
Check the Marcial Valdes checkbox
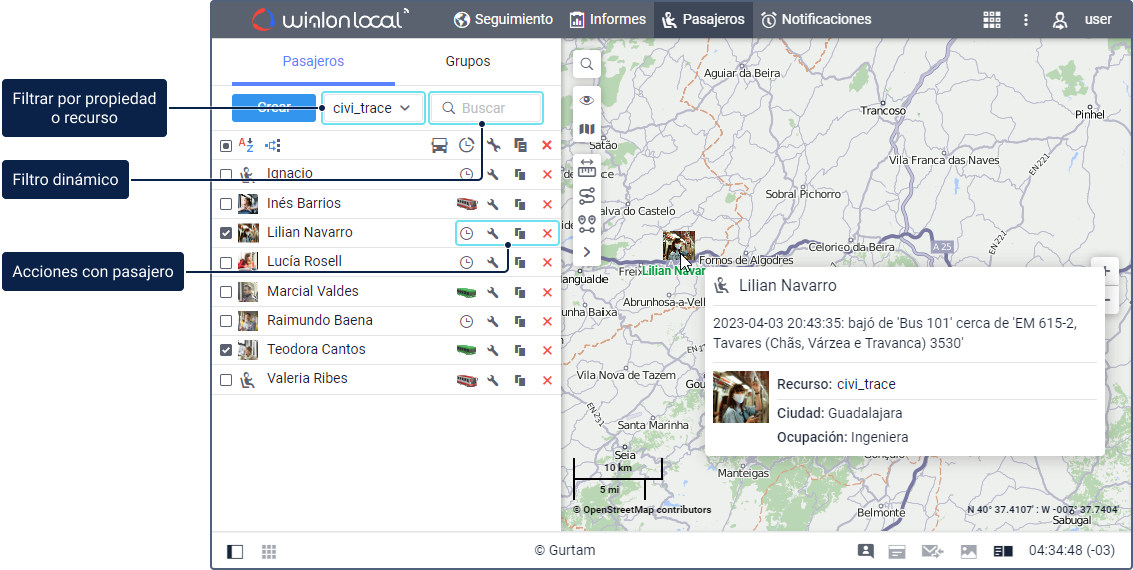[226, 292]
